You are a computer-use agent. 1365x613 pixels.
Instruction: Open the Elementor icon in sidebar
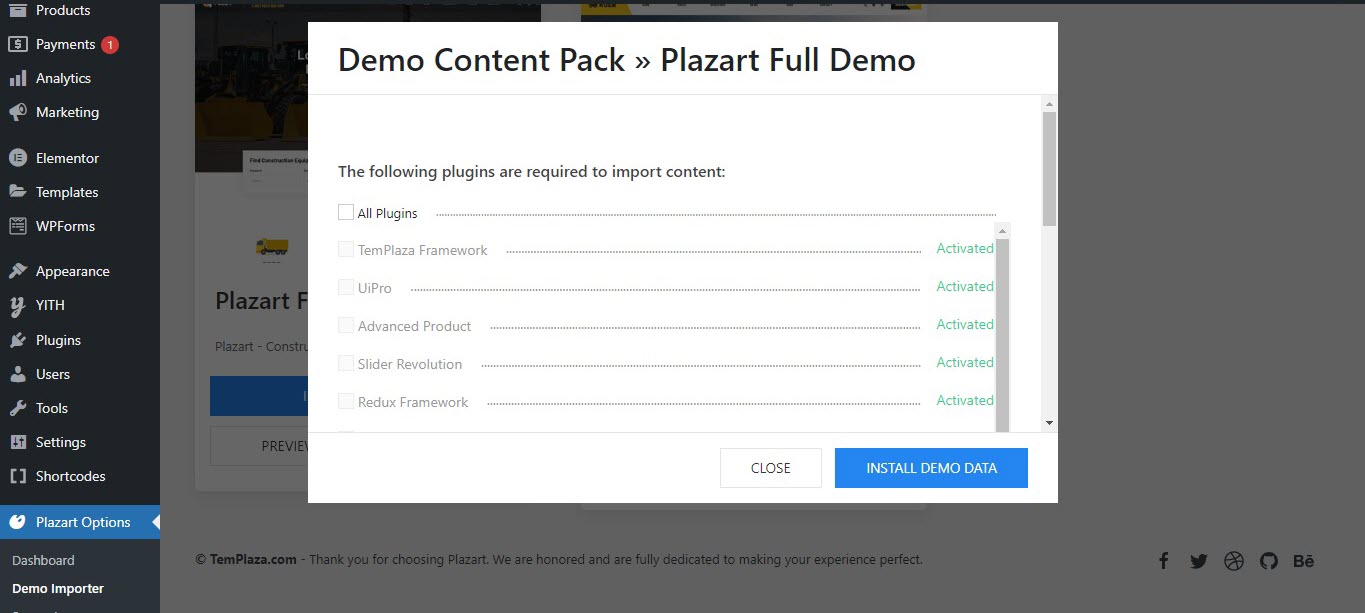click(17, 158)
